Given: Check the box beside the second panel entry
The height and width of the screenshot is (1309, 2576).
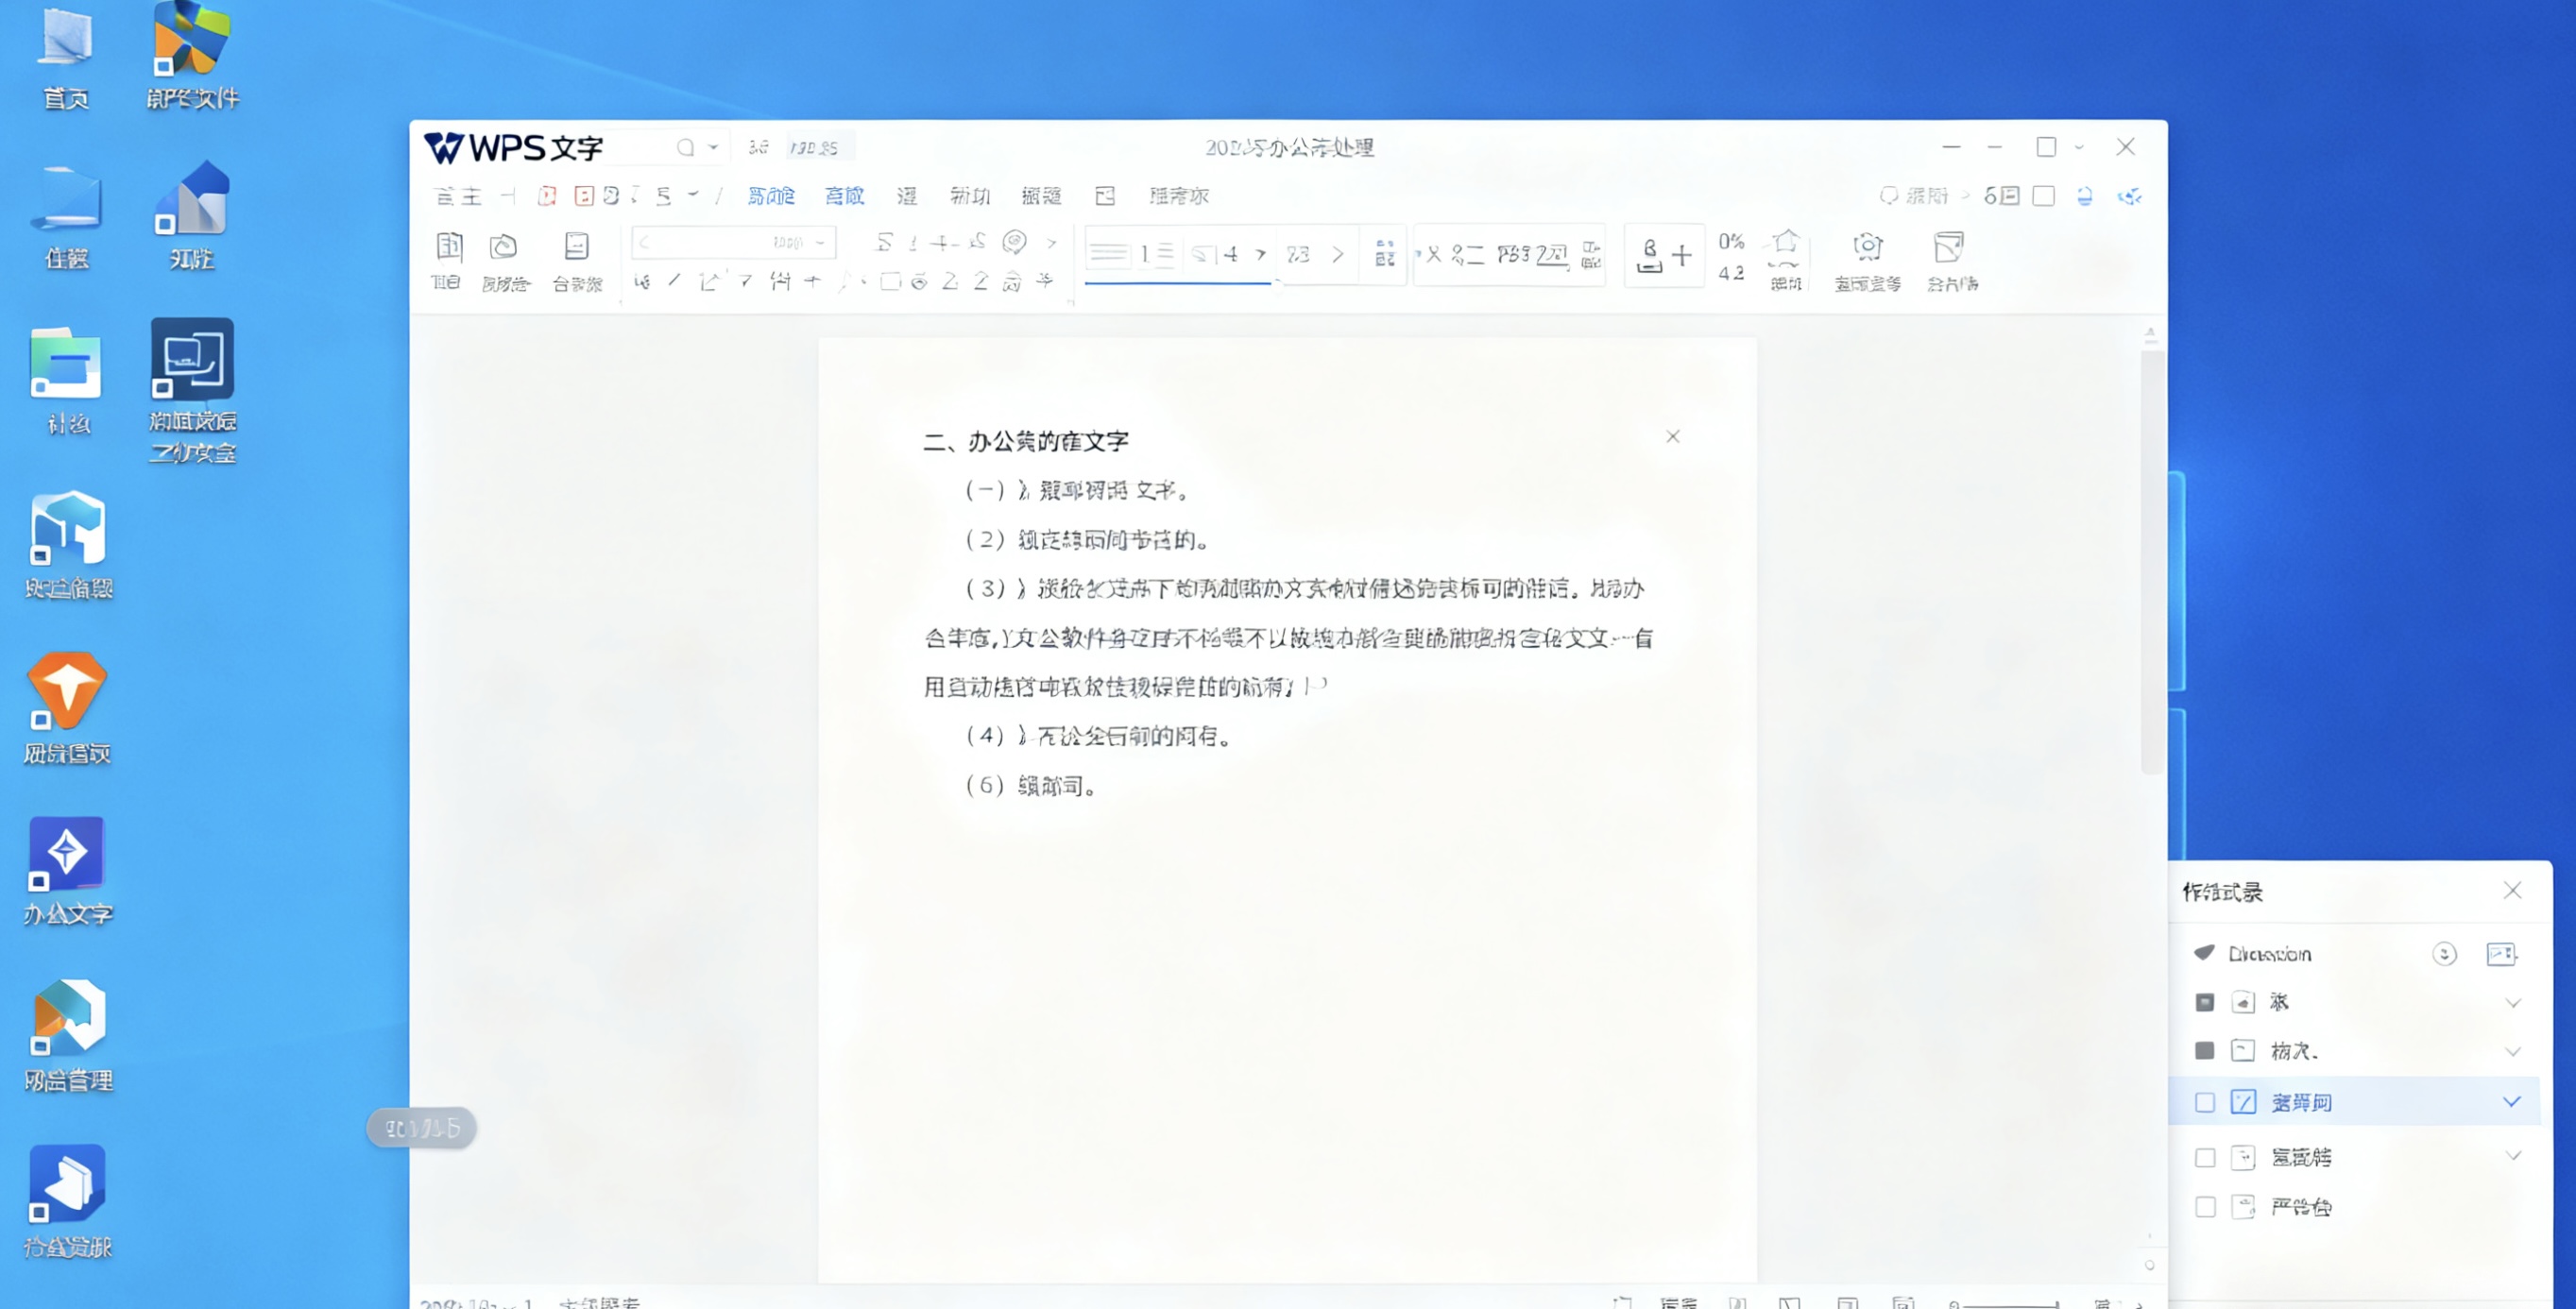Looking at the screenshot, I should [x=2206, y=1051].
